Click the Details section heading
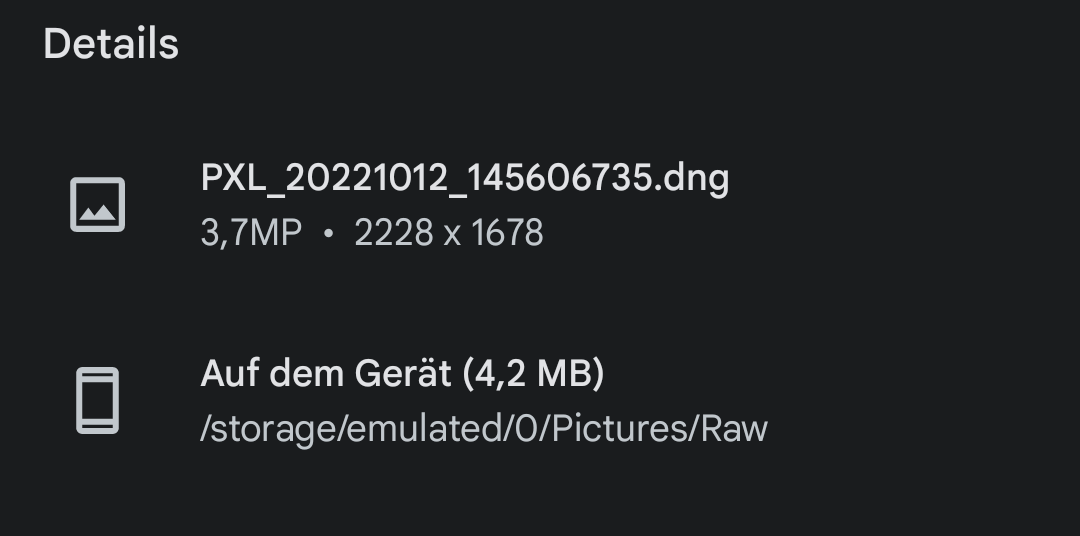This screenshot has height=536, width=1080. [111, 45]
